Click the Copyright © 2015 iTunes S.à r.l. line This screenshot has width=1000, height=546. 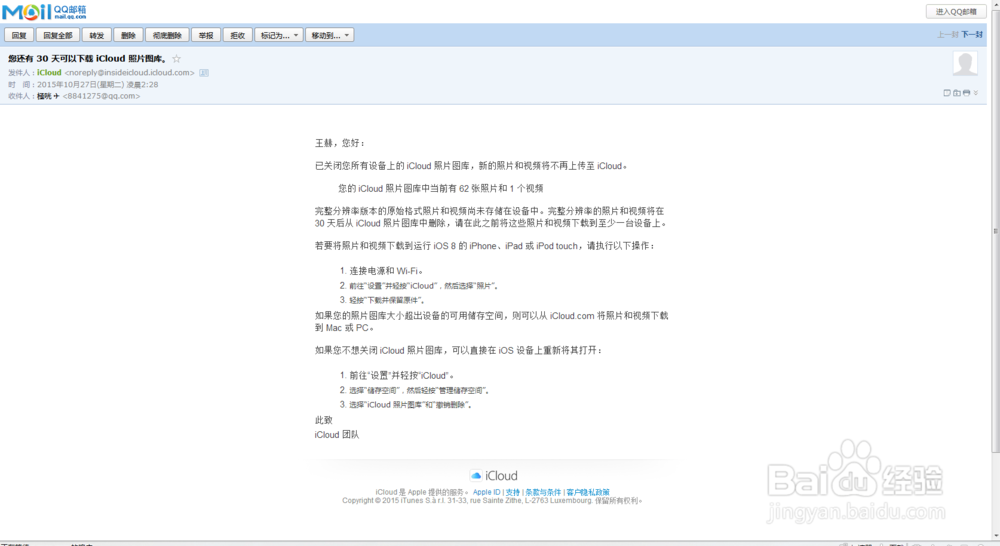[492, 501]
